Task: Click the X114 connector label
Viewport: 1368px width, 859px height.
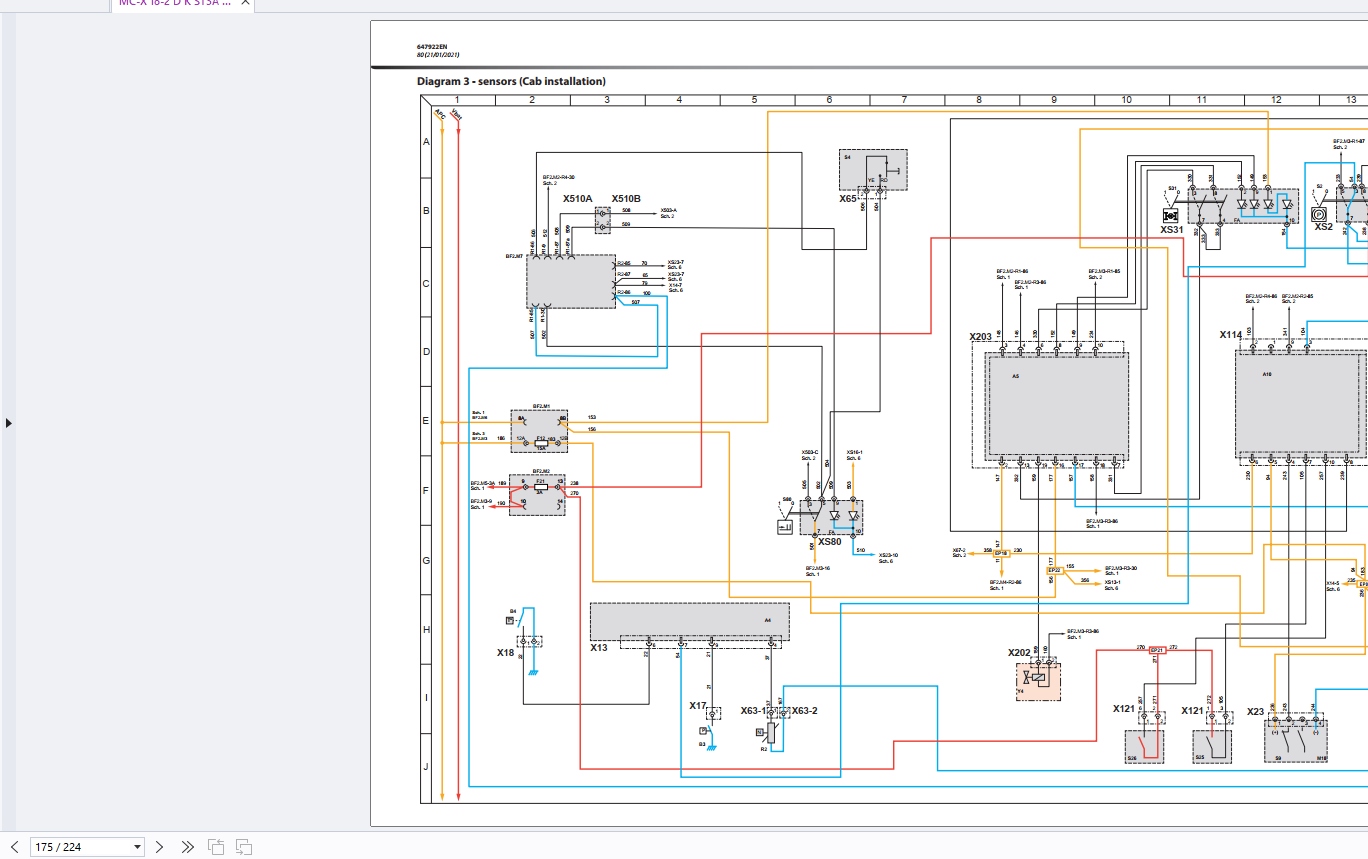Action: [x=1230, y=335]
